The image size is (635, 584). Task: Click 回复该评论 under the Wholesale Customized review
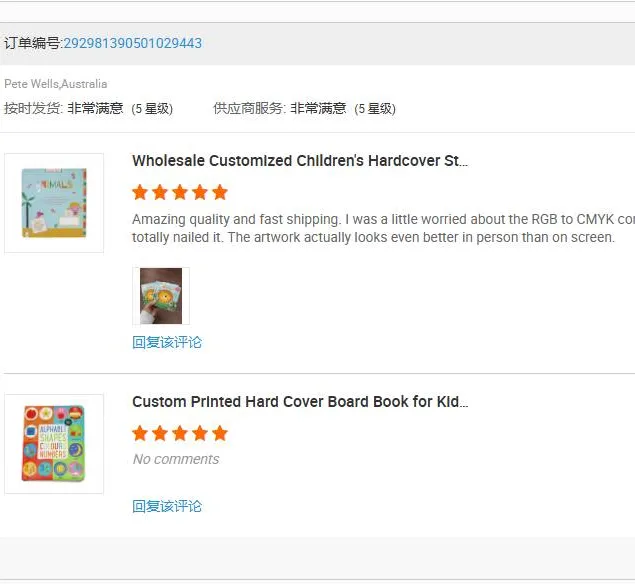[167, 342]
